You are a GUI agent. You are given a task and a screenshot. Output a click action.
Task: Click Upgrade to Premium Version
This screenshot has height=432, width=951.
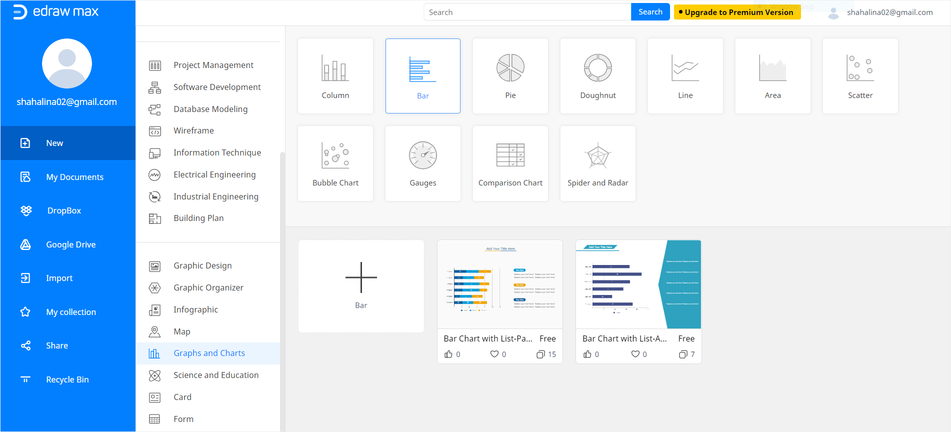[737, 12]
